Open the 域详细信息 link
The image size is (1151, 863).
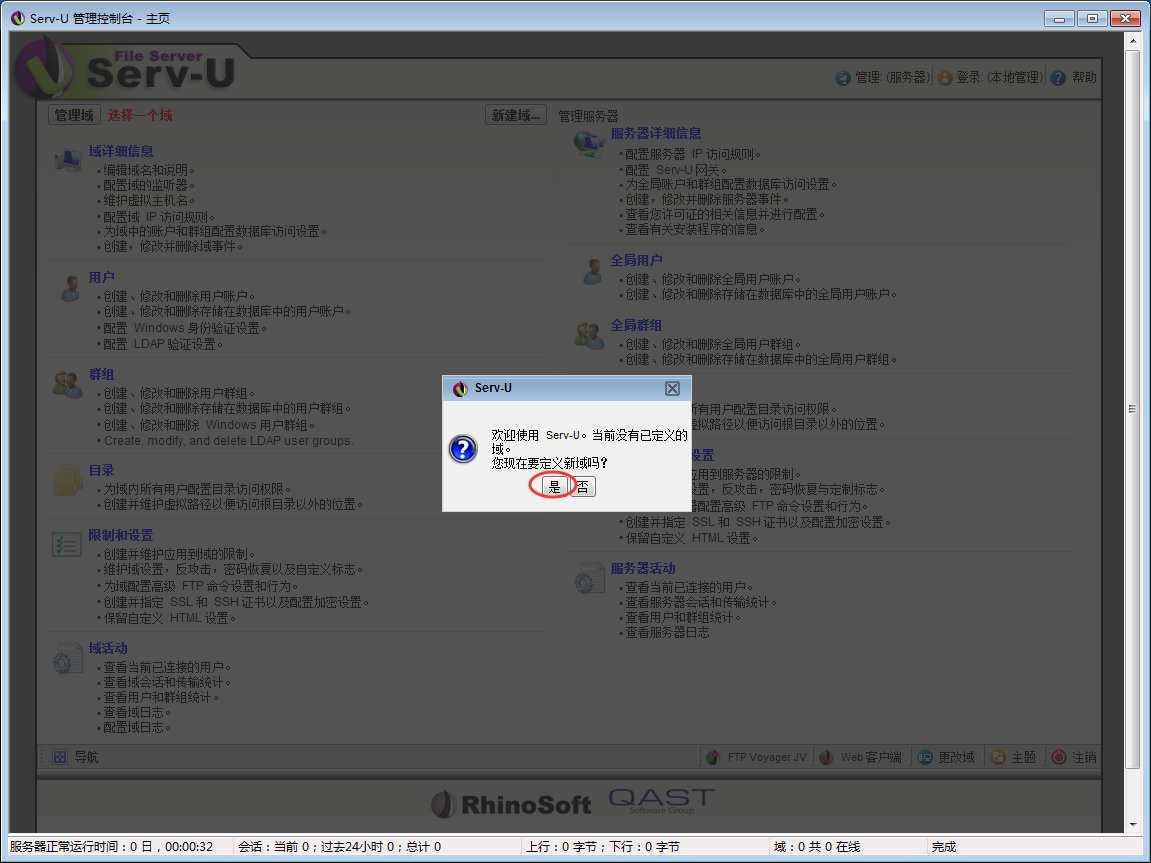[121, 151]
